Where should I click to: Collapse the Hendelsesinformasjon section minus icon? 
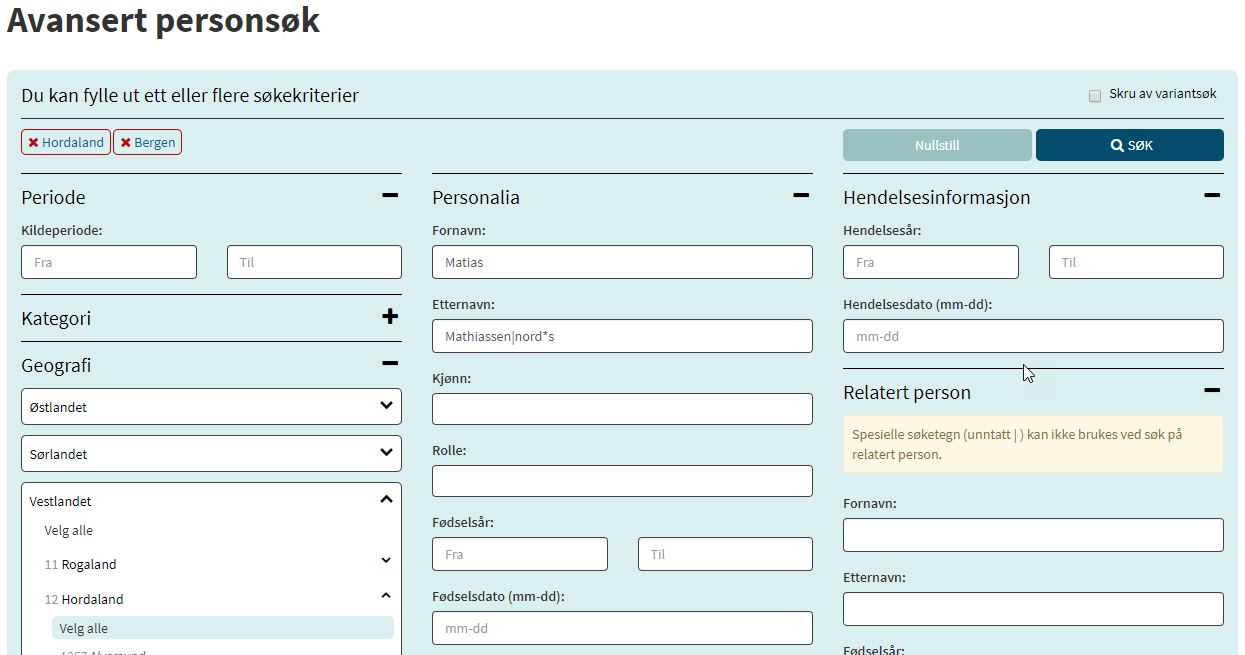pos(1212,196)
